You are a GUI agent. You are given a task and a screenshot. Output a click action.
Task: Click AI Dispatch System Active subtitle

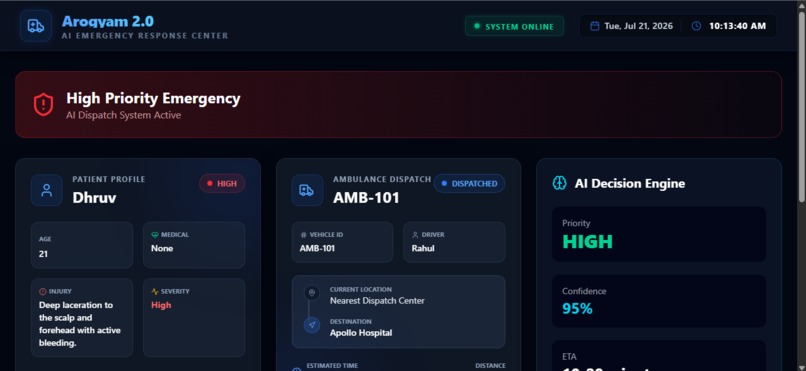click(123, 115)
